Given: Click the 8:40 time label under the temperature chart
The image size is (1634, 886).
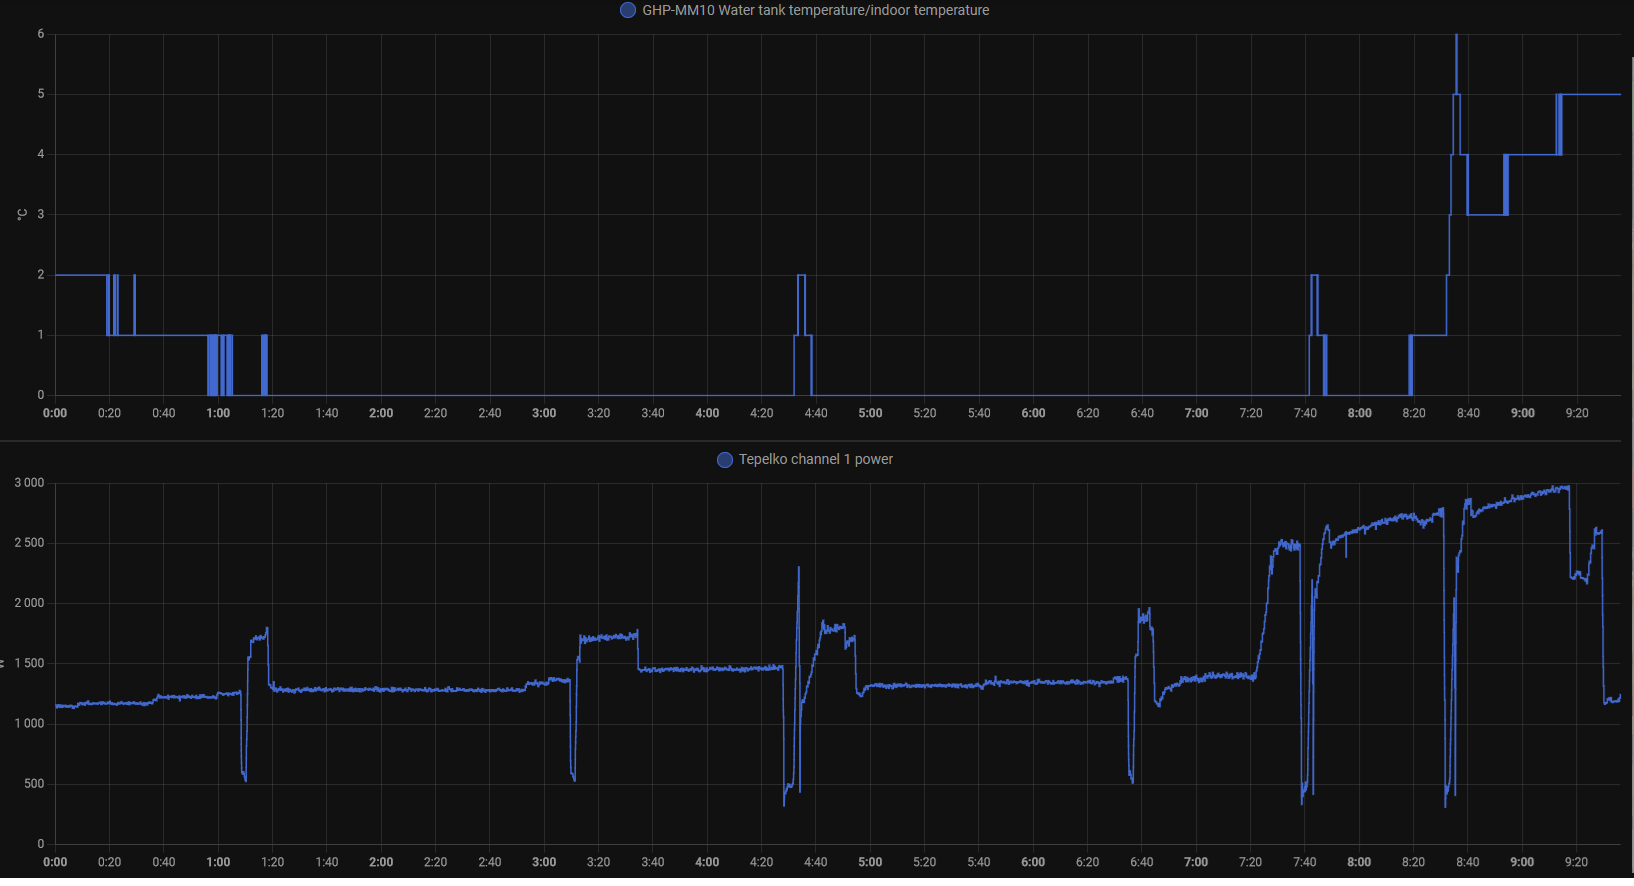Looking at the screenshot, I should [x=1468, y=413].
